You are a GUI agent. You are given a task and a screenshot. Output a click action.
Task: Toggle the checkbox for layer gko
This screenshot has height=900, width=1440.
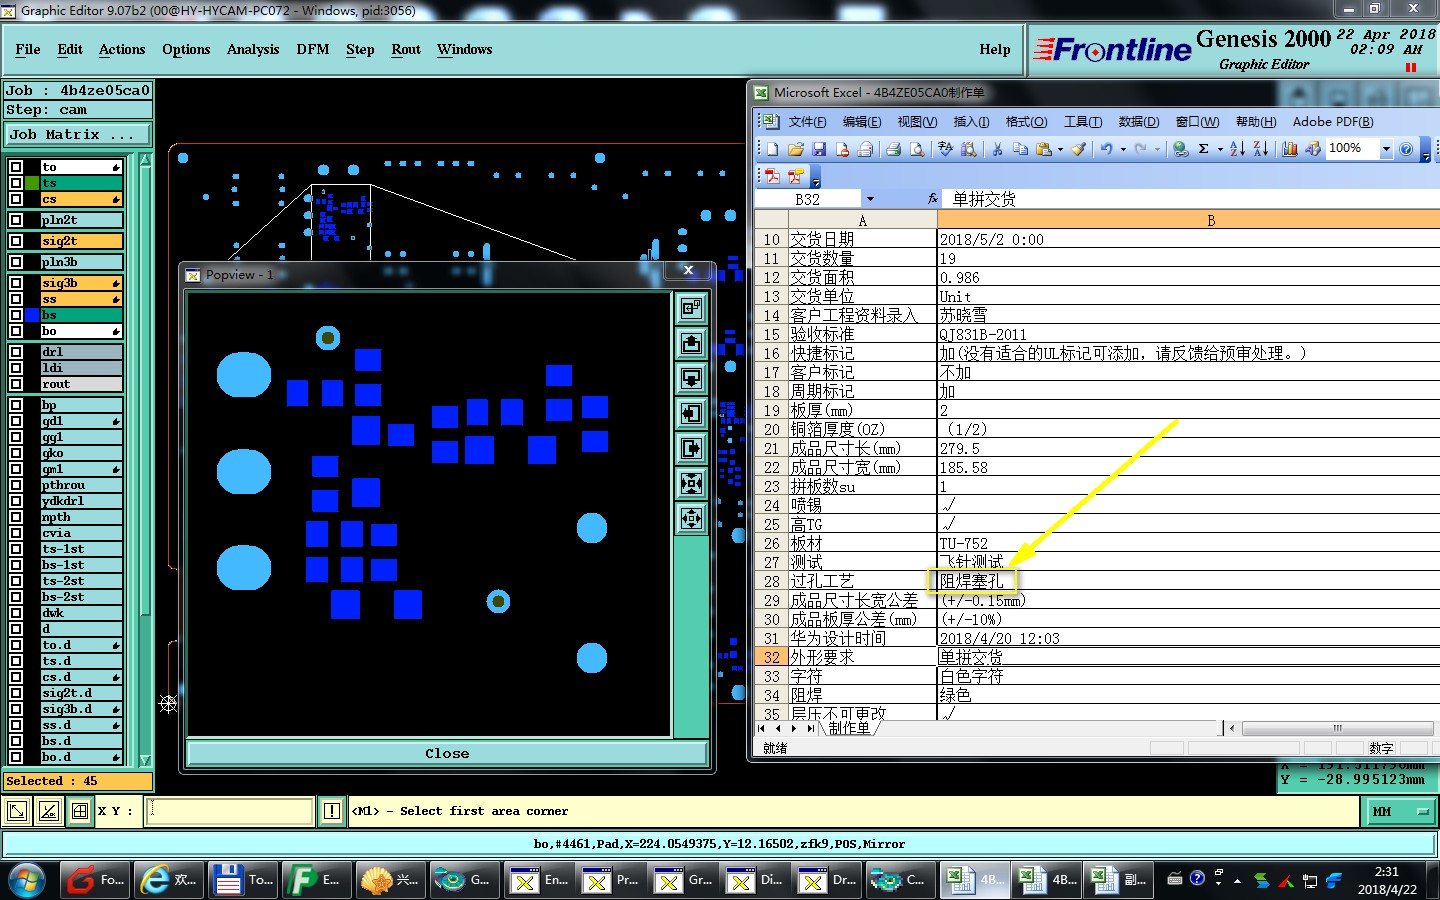(16, 453)
